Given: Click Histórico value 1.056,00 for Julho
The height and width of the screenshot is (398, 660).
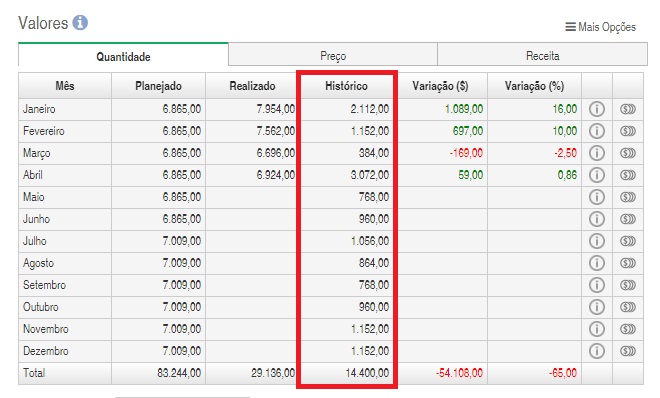Looking at the screenshot, I should pos(370,241).
